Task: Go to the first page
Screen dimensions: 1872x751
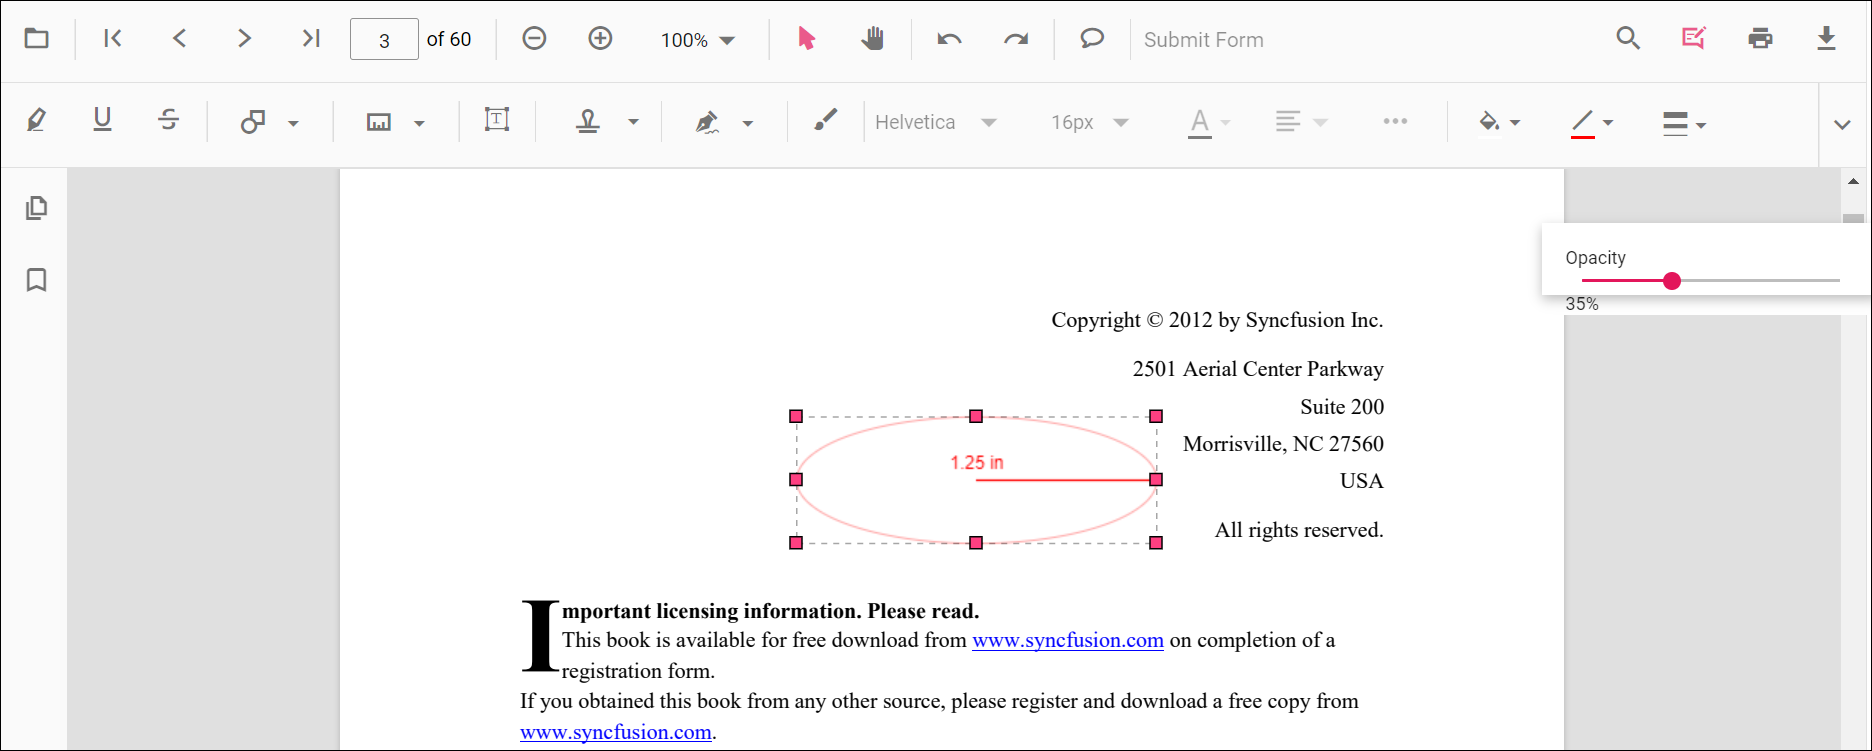Action: [113, 39]
